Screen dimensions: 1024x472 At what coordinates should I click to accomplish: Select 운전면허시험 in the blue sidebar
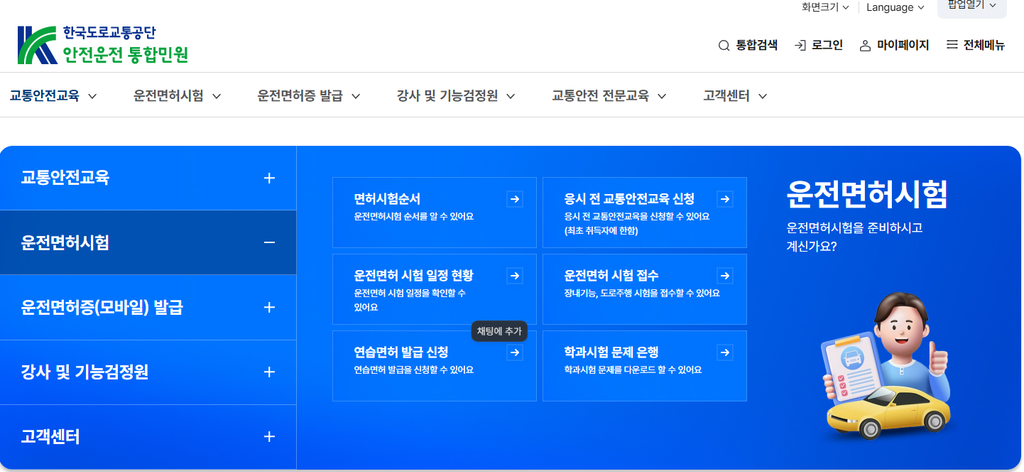point(148,243)
